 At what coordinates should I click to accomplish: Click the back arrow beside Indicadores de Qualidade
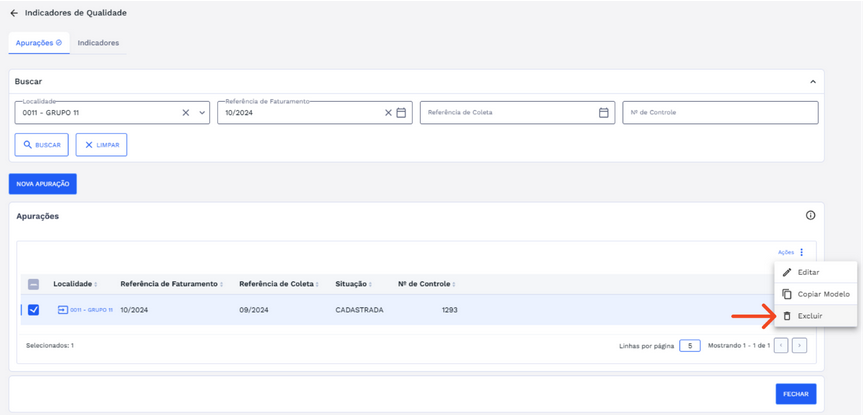click(x=14, y=13)
